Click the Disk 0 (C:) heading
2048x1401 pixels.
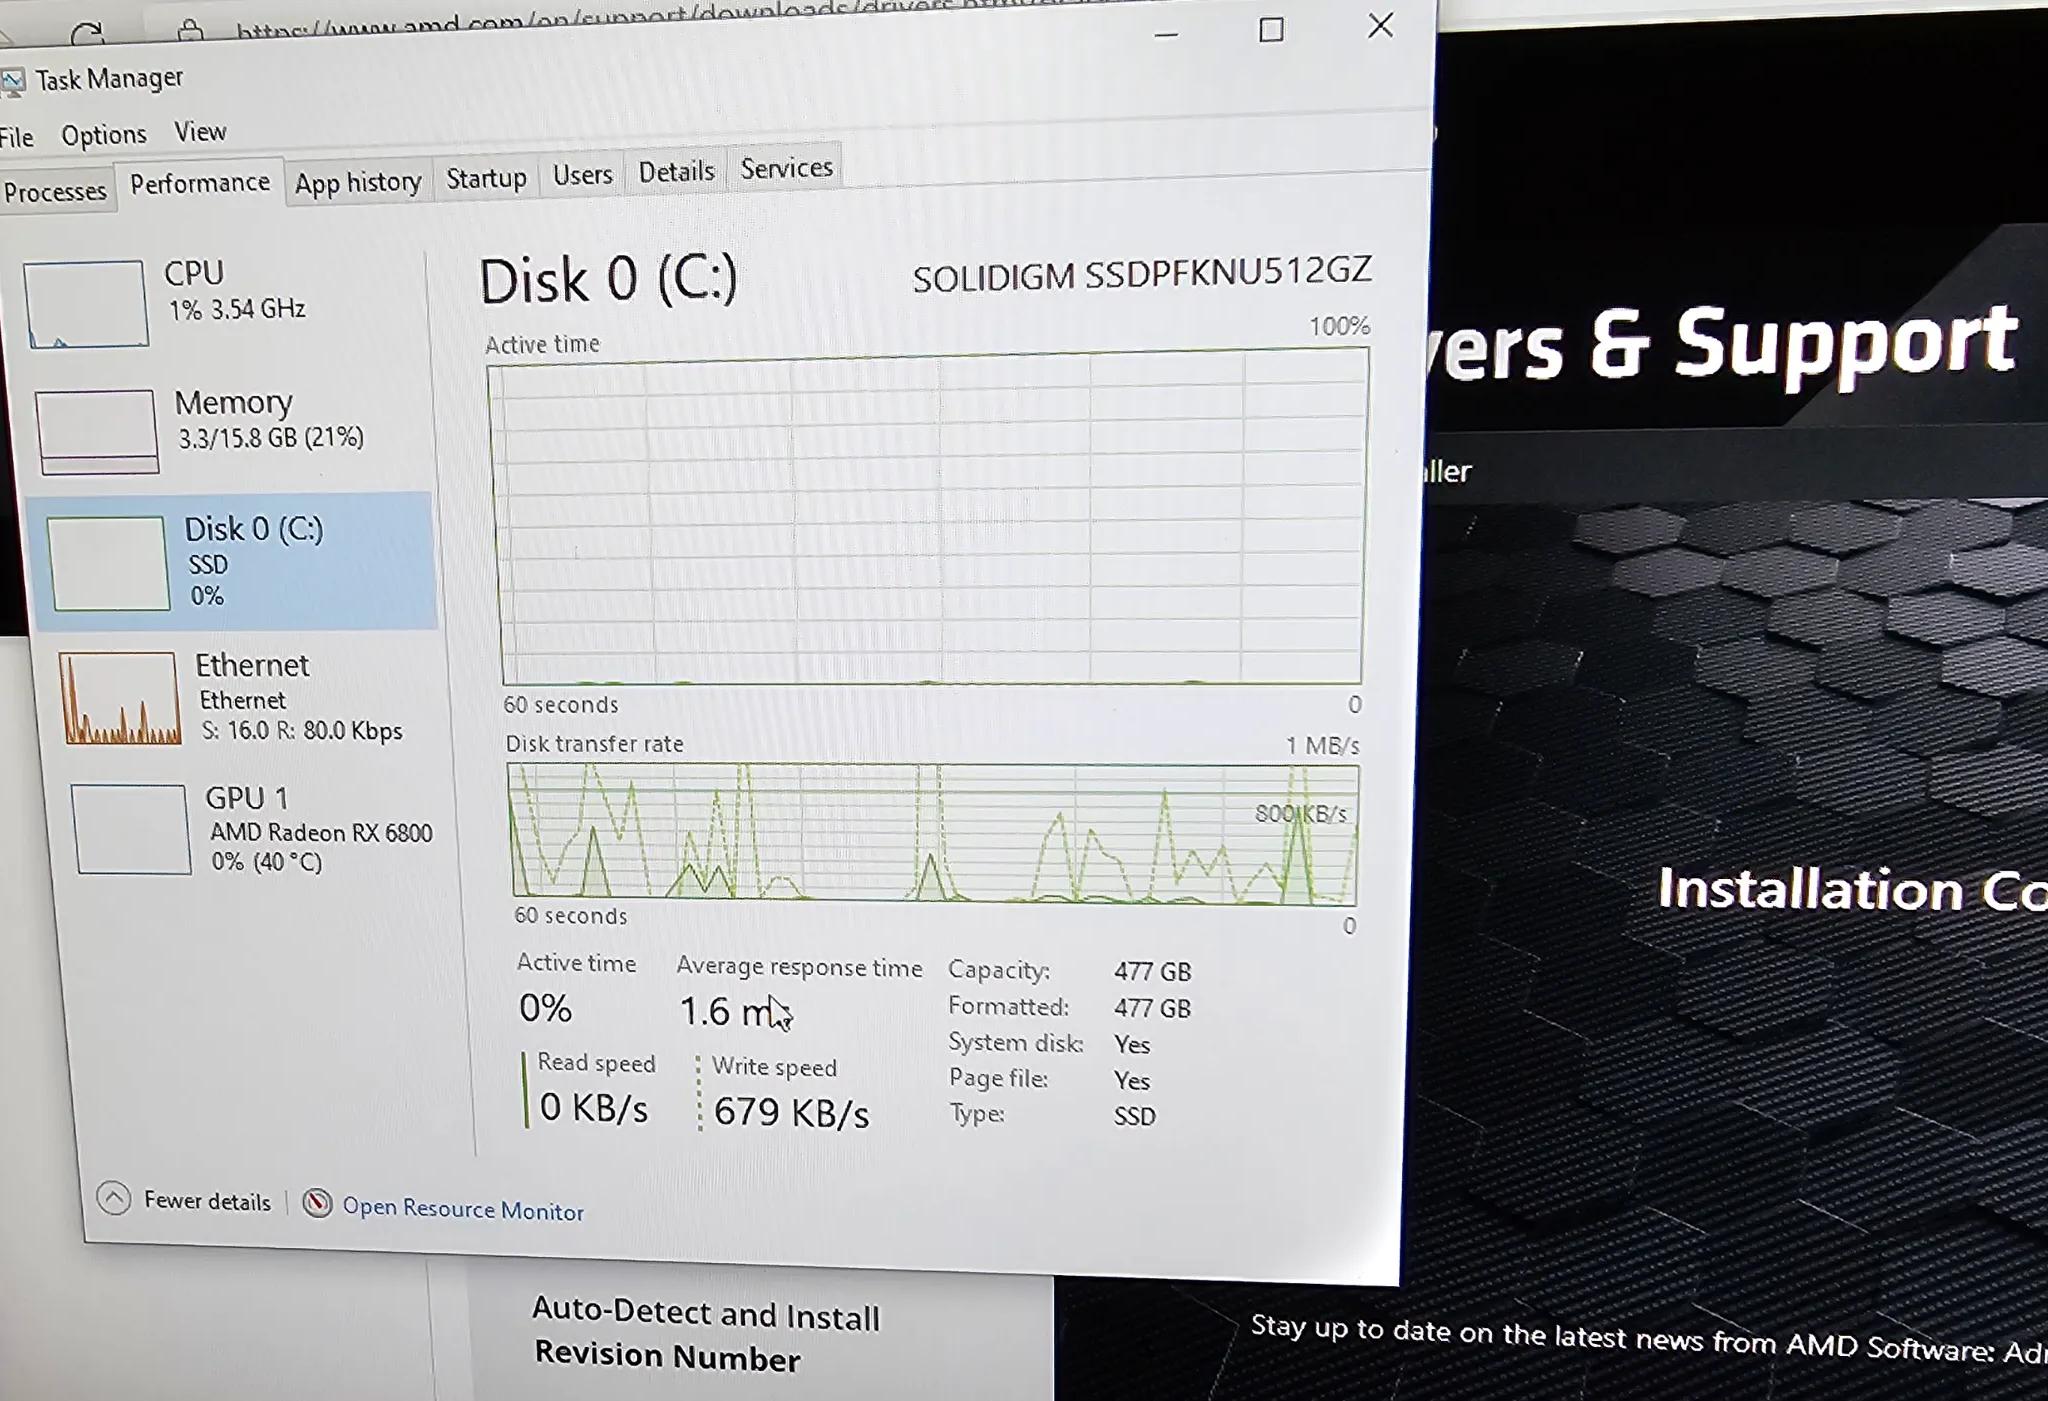[608, 280]
